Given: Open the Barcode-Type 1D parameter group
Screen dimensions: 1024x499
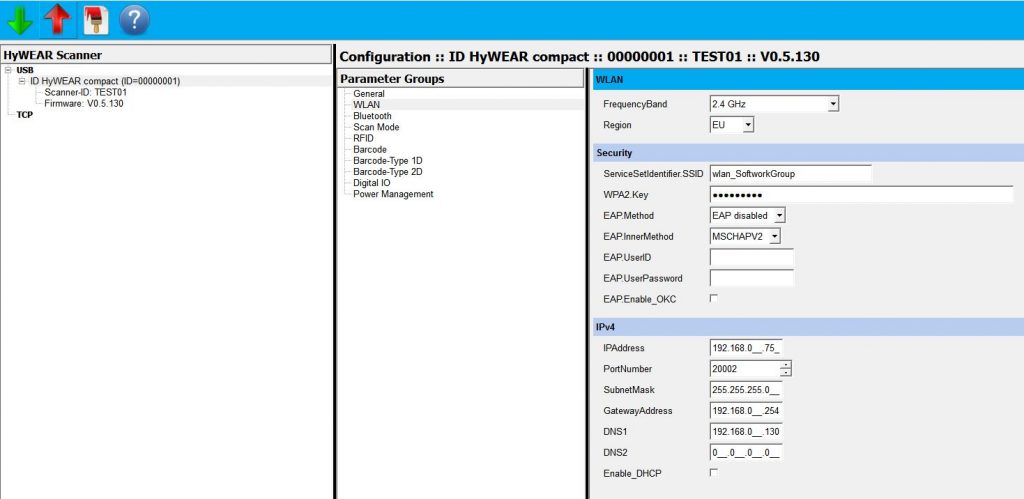Looking at the screenshot, I should click(x=388, y=161).
